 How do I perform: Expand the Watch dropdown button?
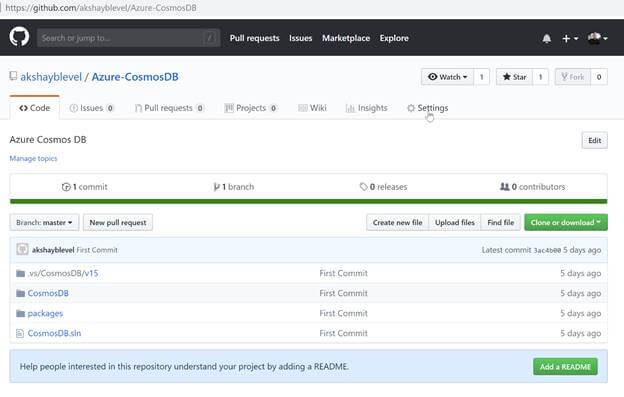coord(447,77)
